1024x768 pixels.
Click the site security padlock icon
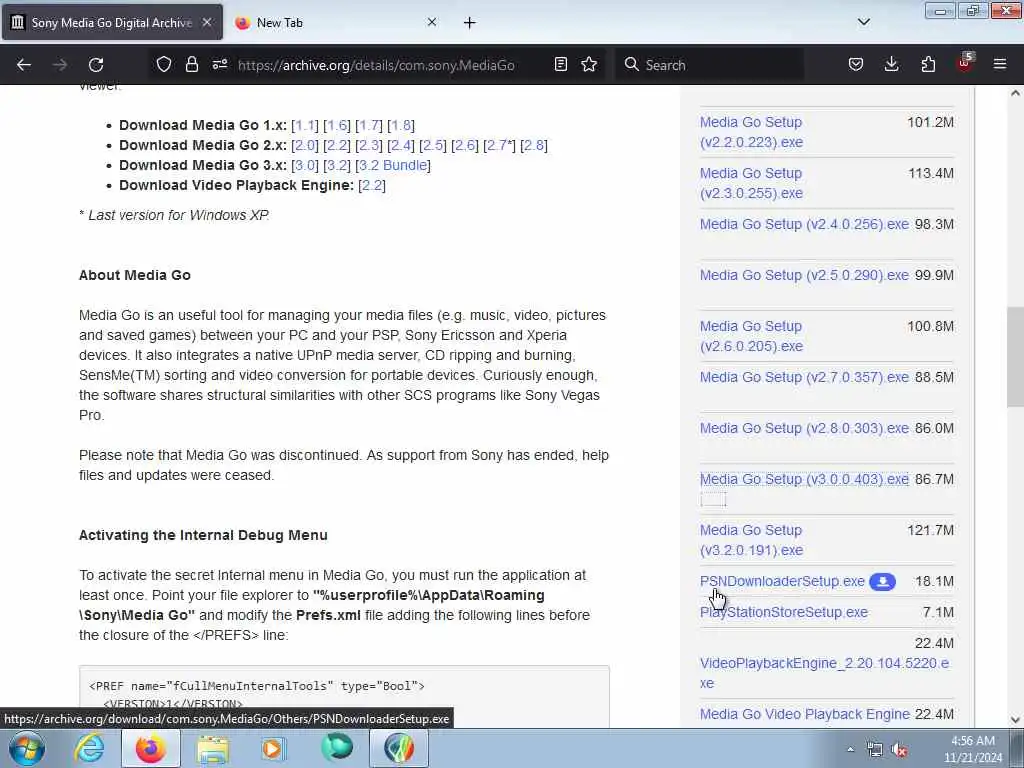(x=191, y=64)
